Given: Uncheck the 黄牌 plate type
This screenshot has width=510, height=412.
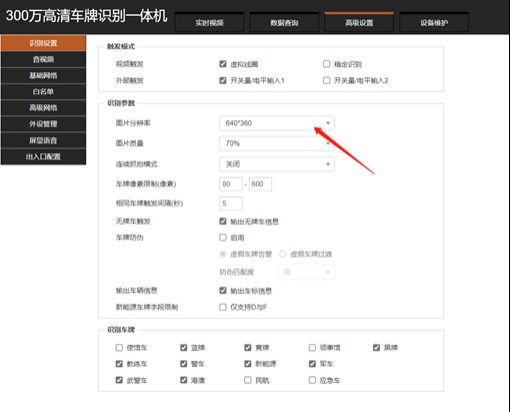Looking at the screenshot, I should coord(248,348).
